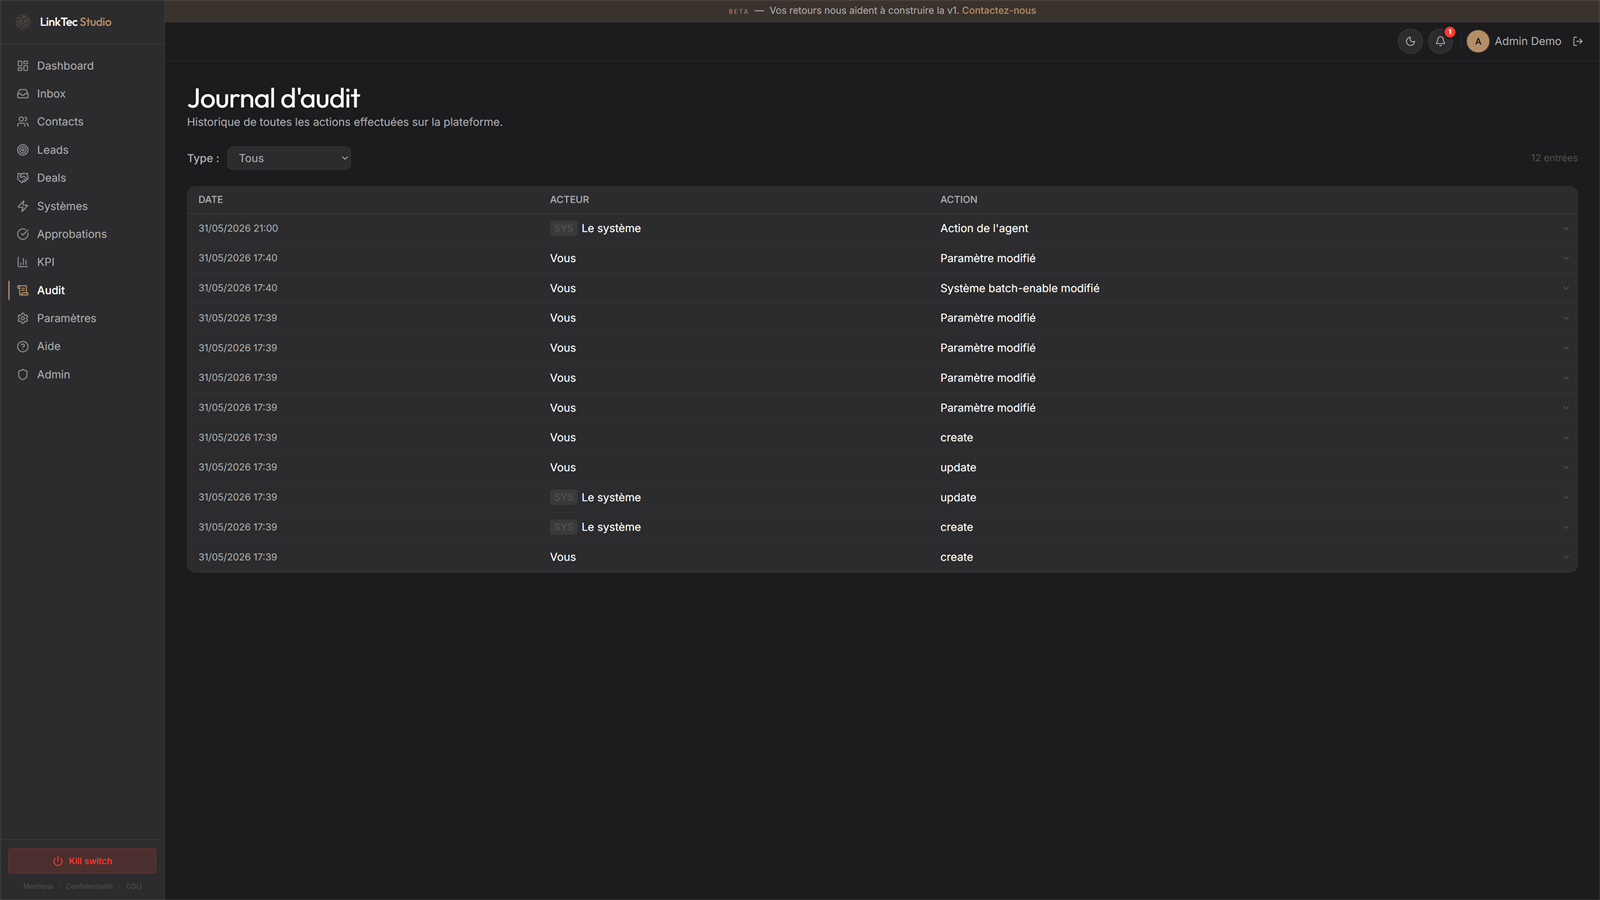Image resolution: width=1600 pixels, height=900 pixels.
Task: Open the Type filter dropdown
Action: (289, 158)
